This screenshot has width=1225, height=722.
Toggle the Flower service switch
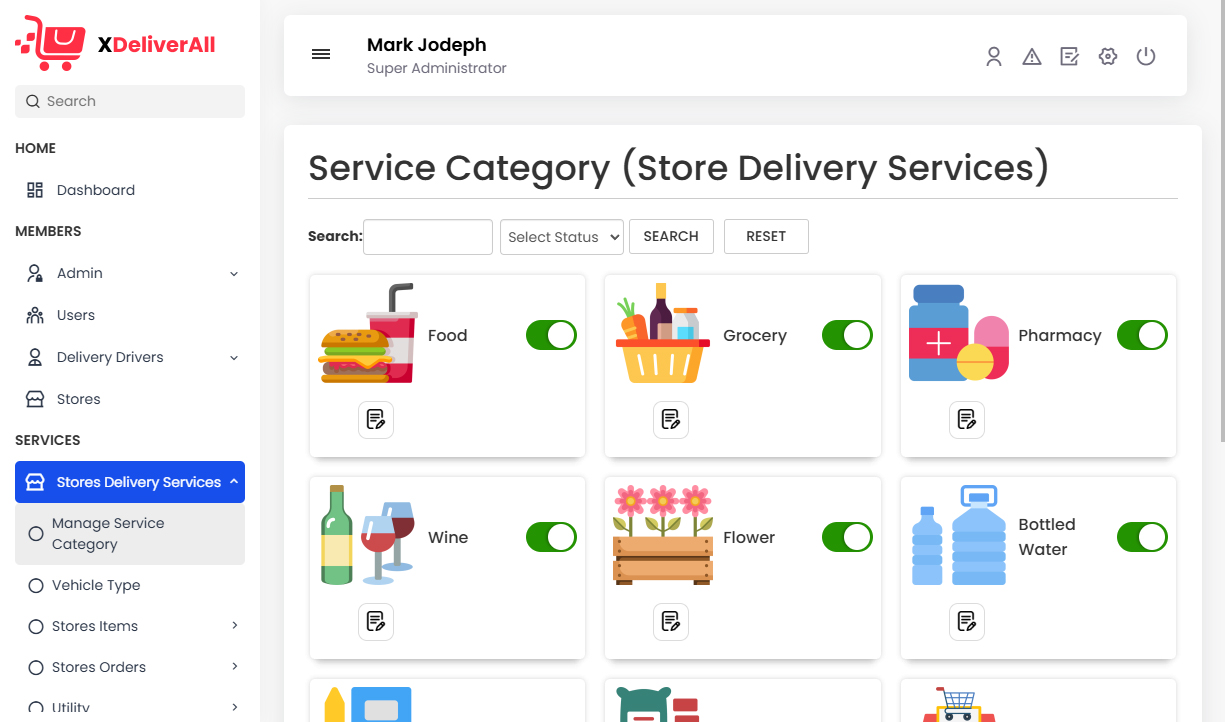tap(847, 537)
